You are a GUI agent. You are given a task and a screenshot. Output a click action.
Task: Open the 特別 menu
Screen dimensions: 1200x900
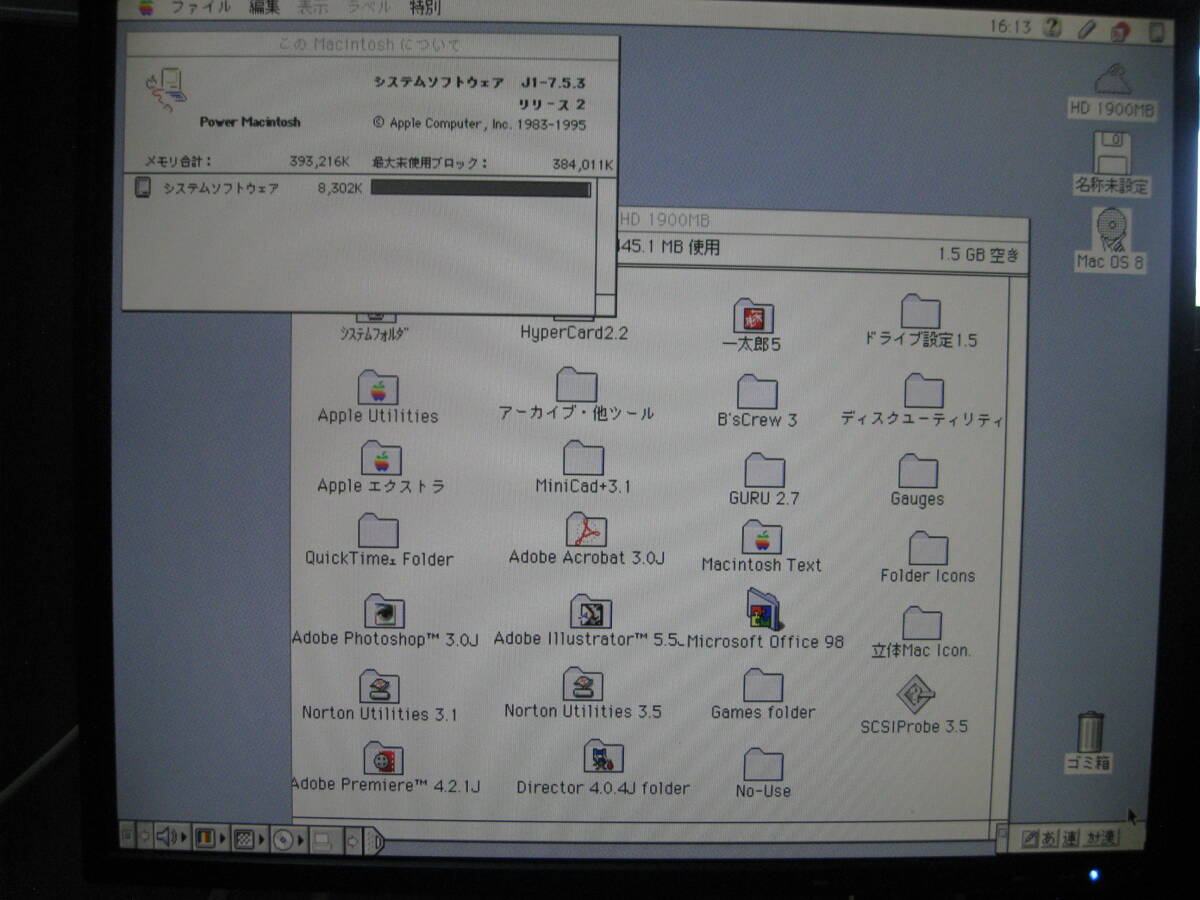(x=426, y=8)
